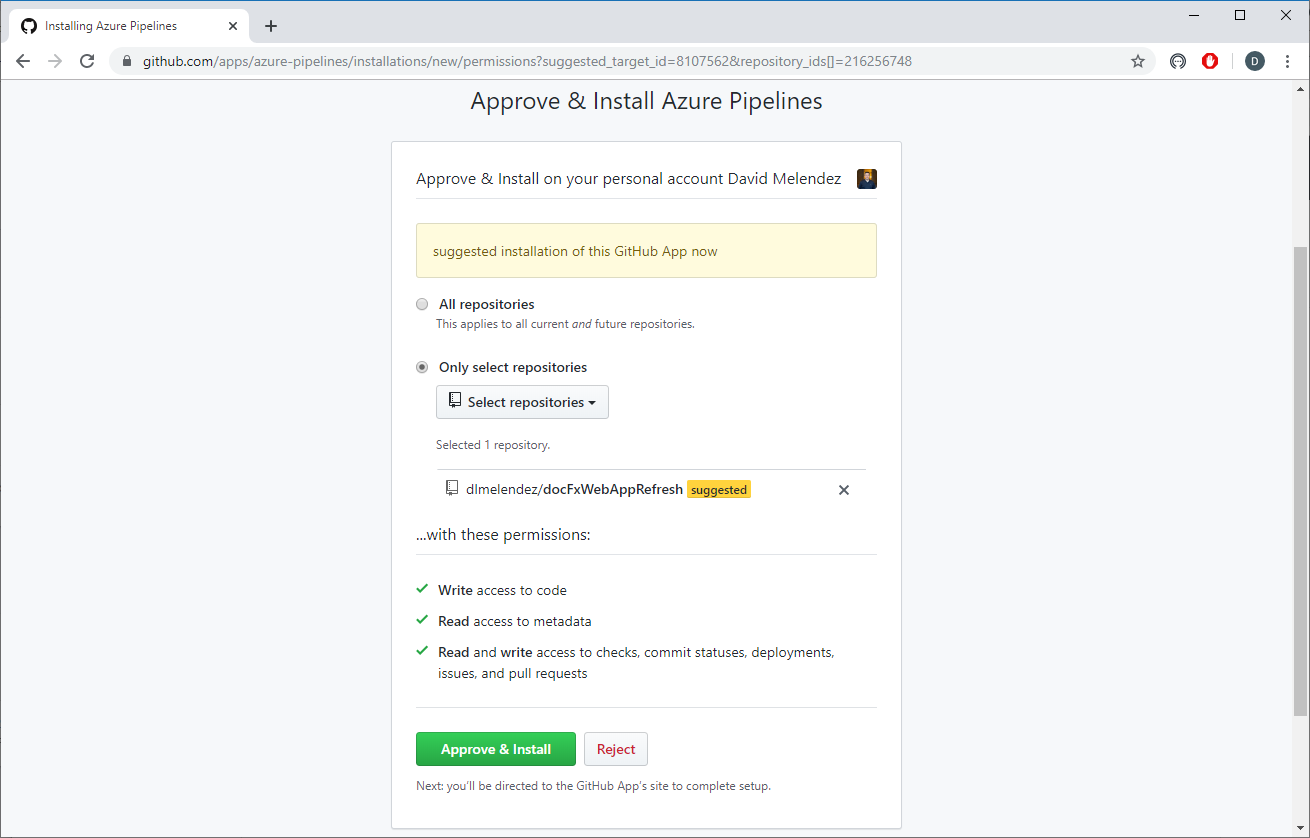Reload the page with the refresh icon
1310x838 pixels.
(87, 61)
